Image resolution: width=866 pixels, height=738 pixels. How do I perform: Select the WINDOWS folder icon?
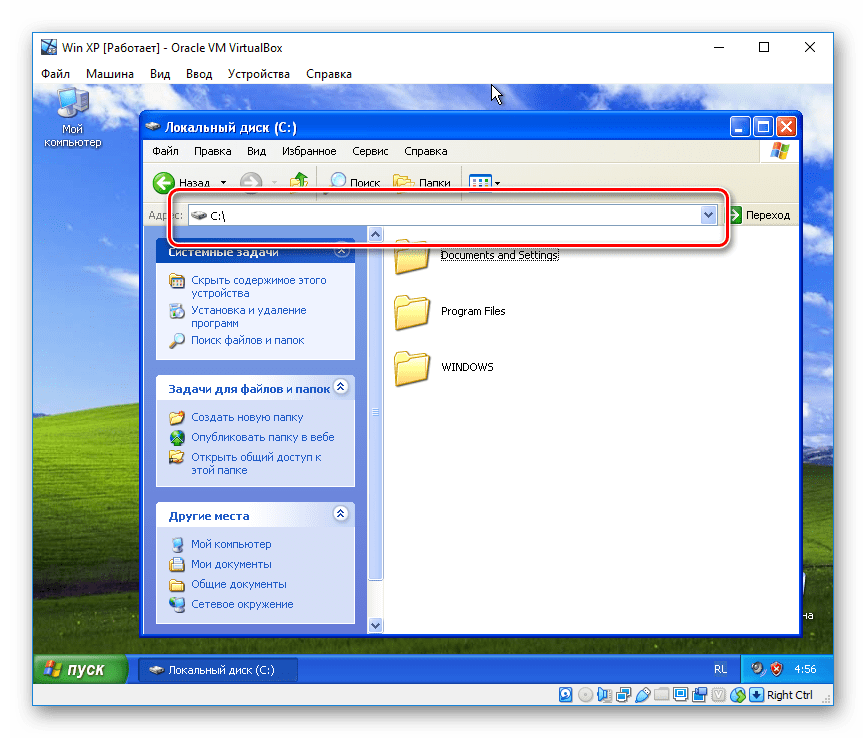[412, 368]
